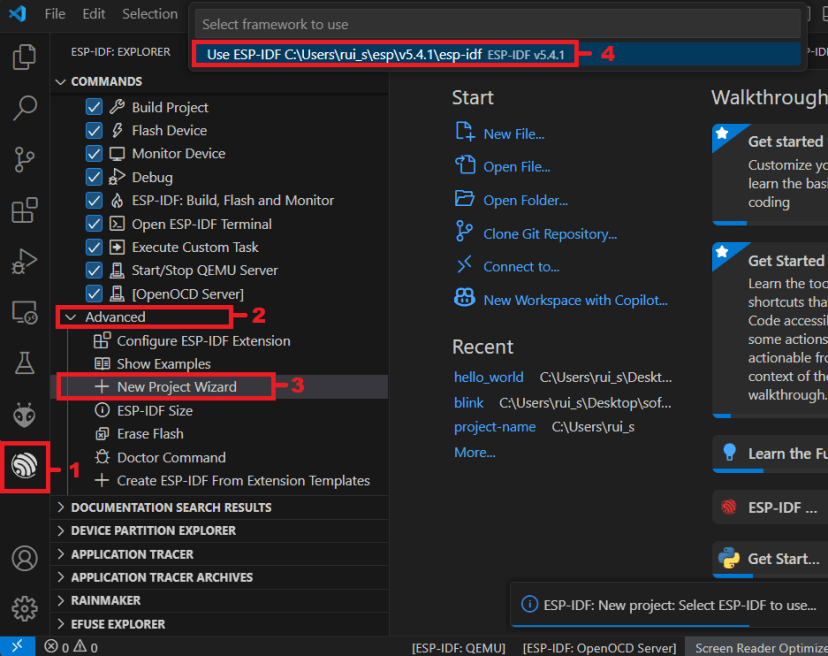Open the Testing panel from the activity bar

pos(25,363)
